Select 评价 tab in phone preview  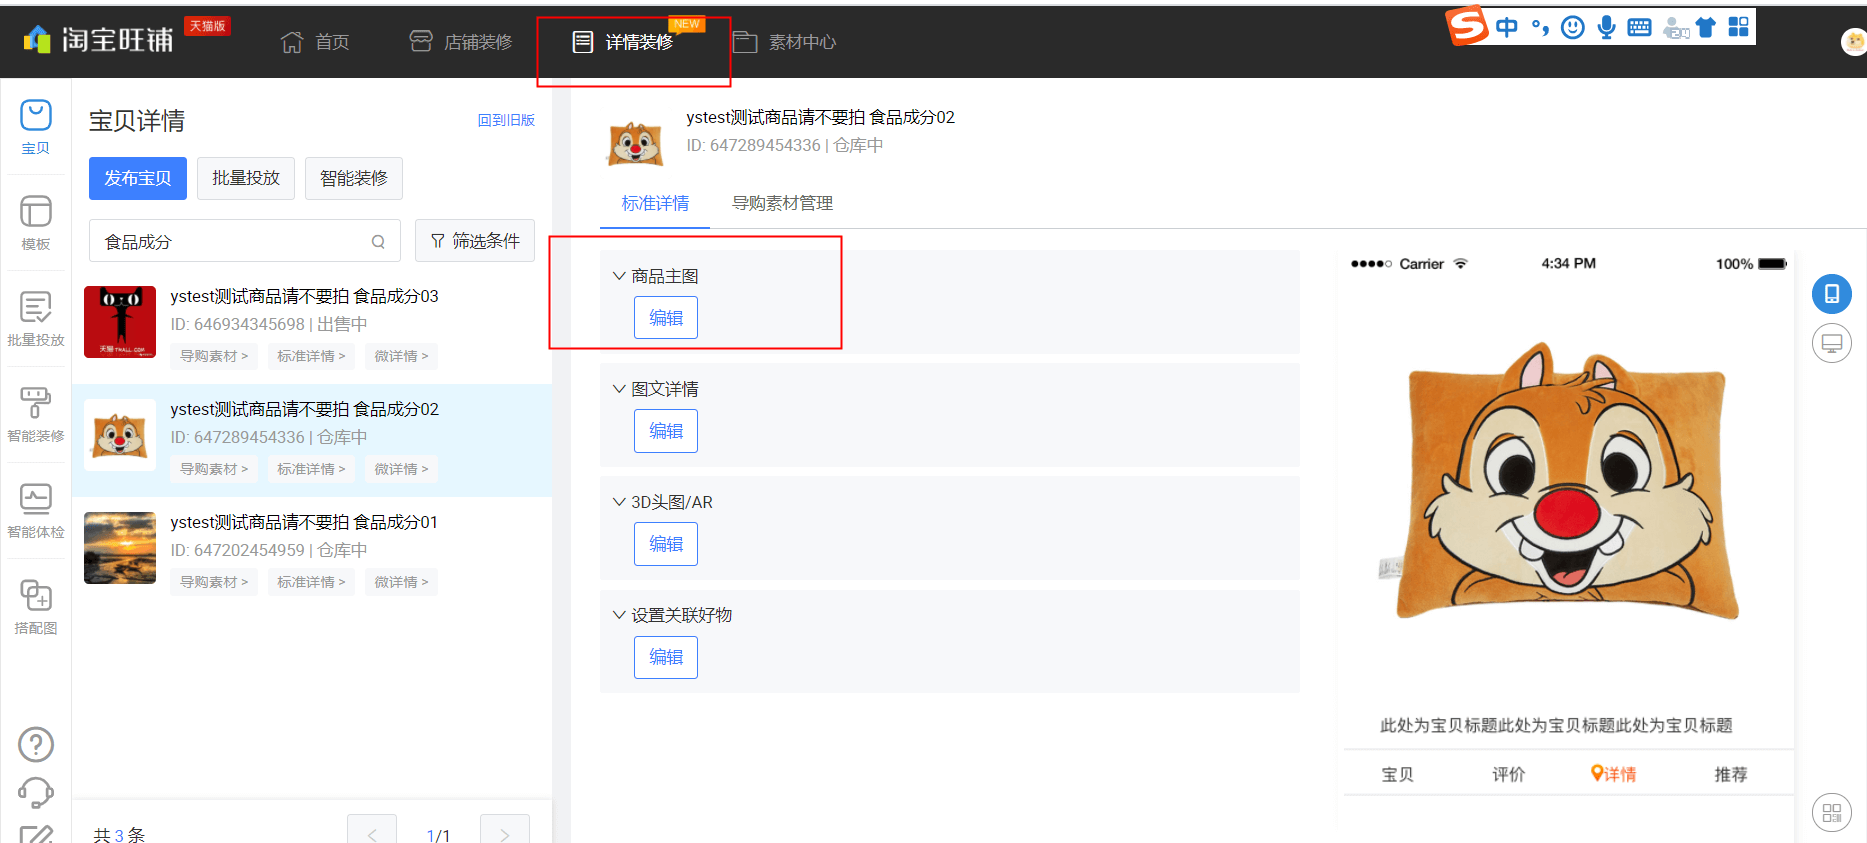[x=1508, y=774]
